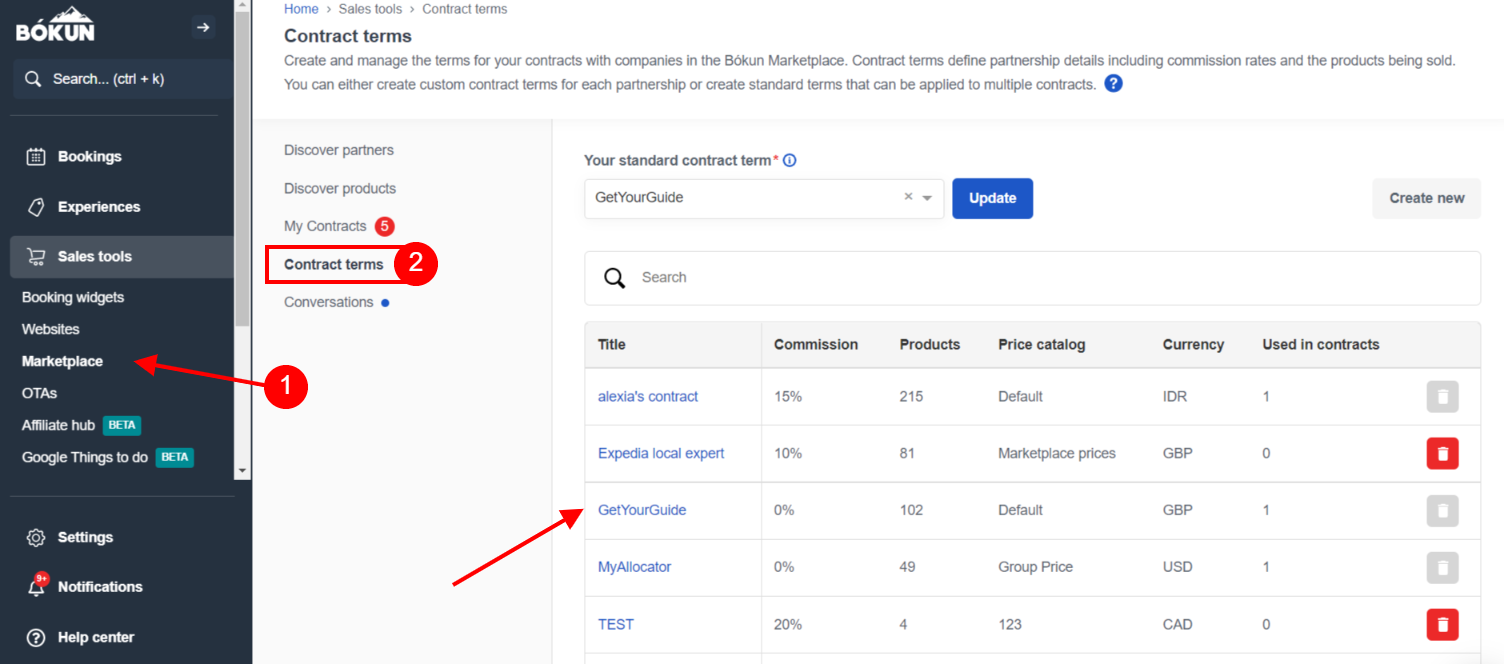Collapse the sidebar with the arrow button
This screenshot has height=664, width=1504.
point(203,27)
